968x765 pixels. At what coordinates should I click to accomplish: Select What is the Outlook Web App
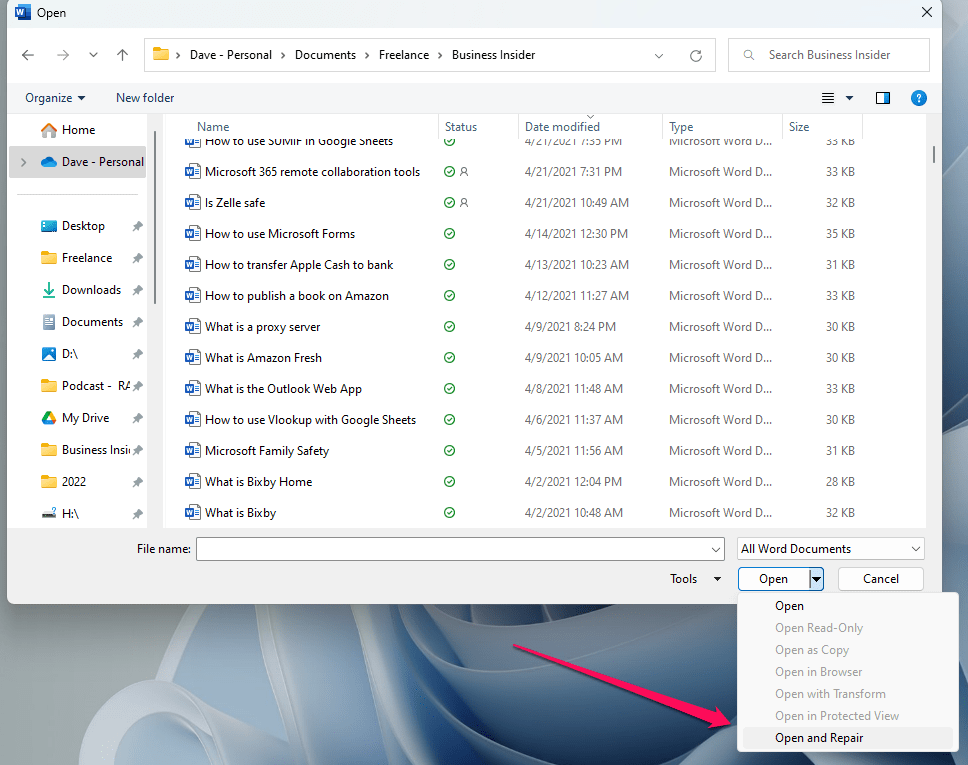[x=283, y=389]
